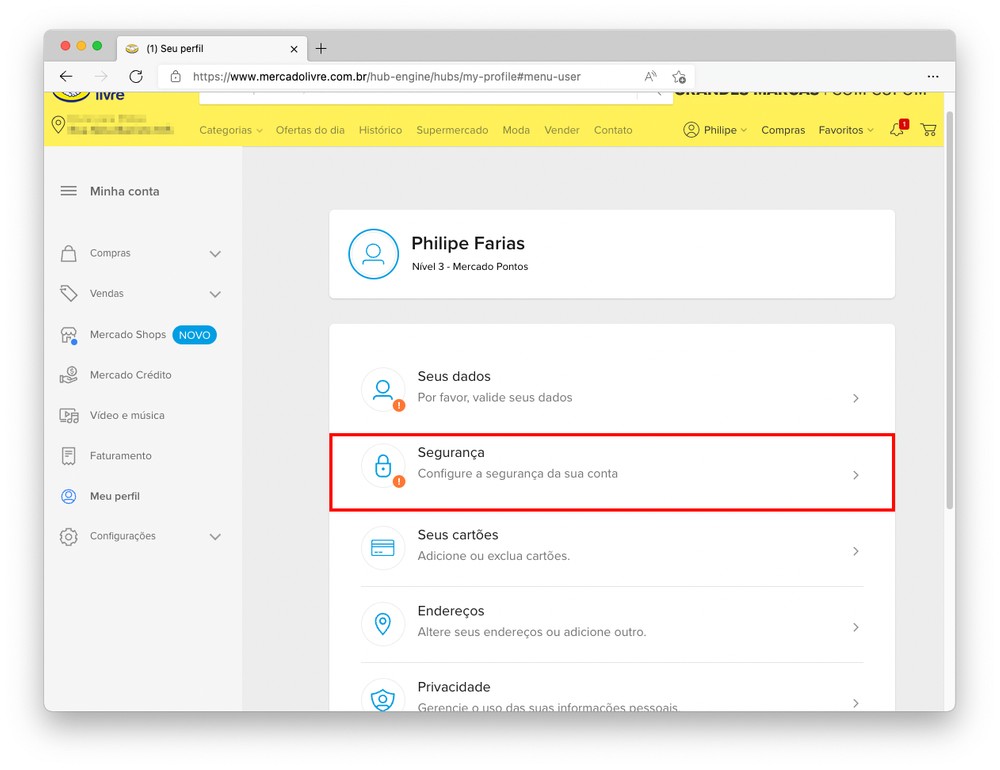Image resolution: width=1000 pixels, height=770 pixels.
Task: Click the location pin icon in header
Action: 58,125
